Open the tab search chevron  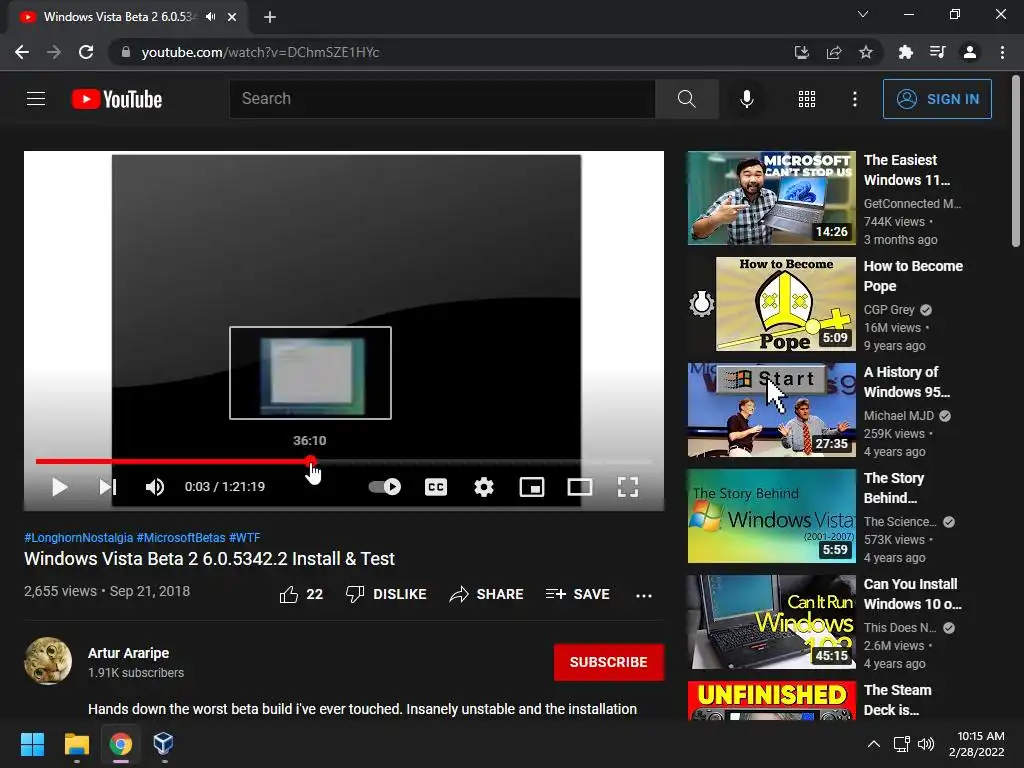(863, 14)
